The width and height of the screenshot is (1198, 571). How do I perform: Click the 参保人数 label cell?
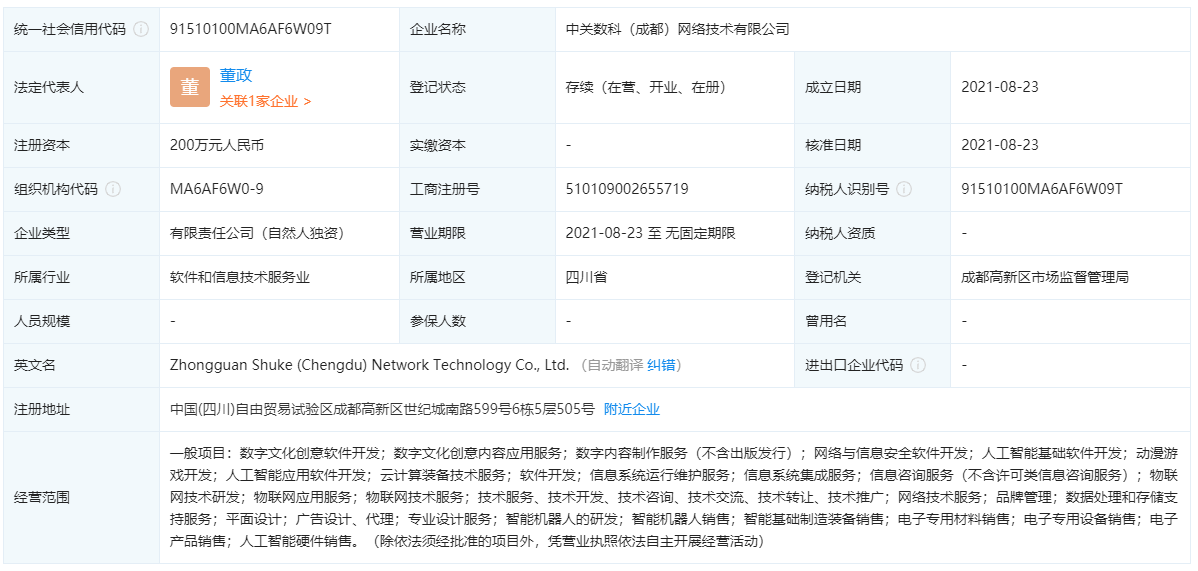478,321
